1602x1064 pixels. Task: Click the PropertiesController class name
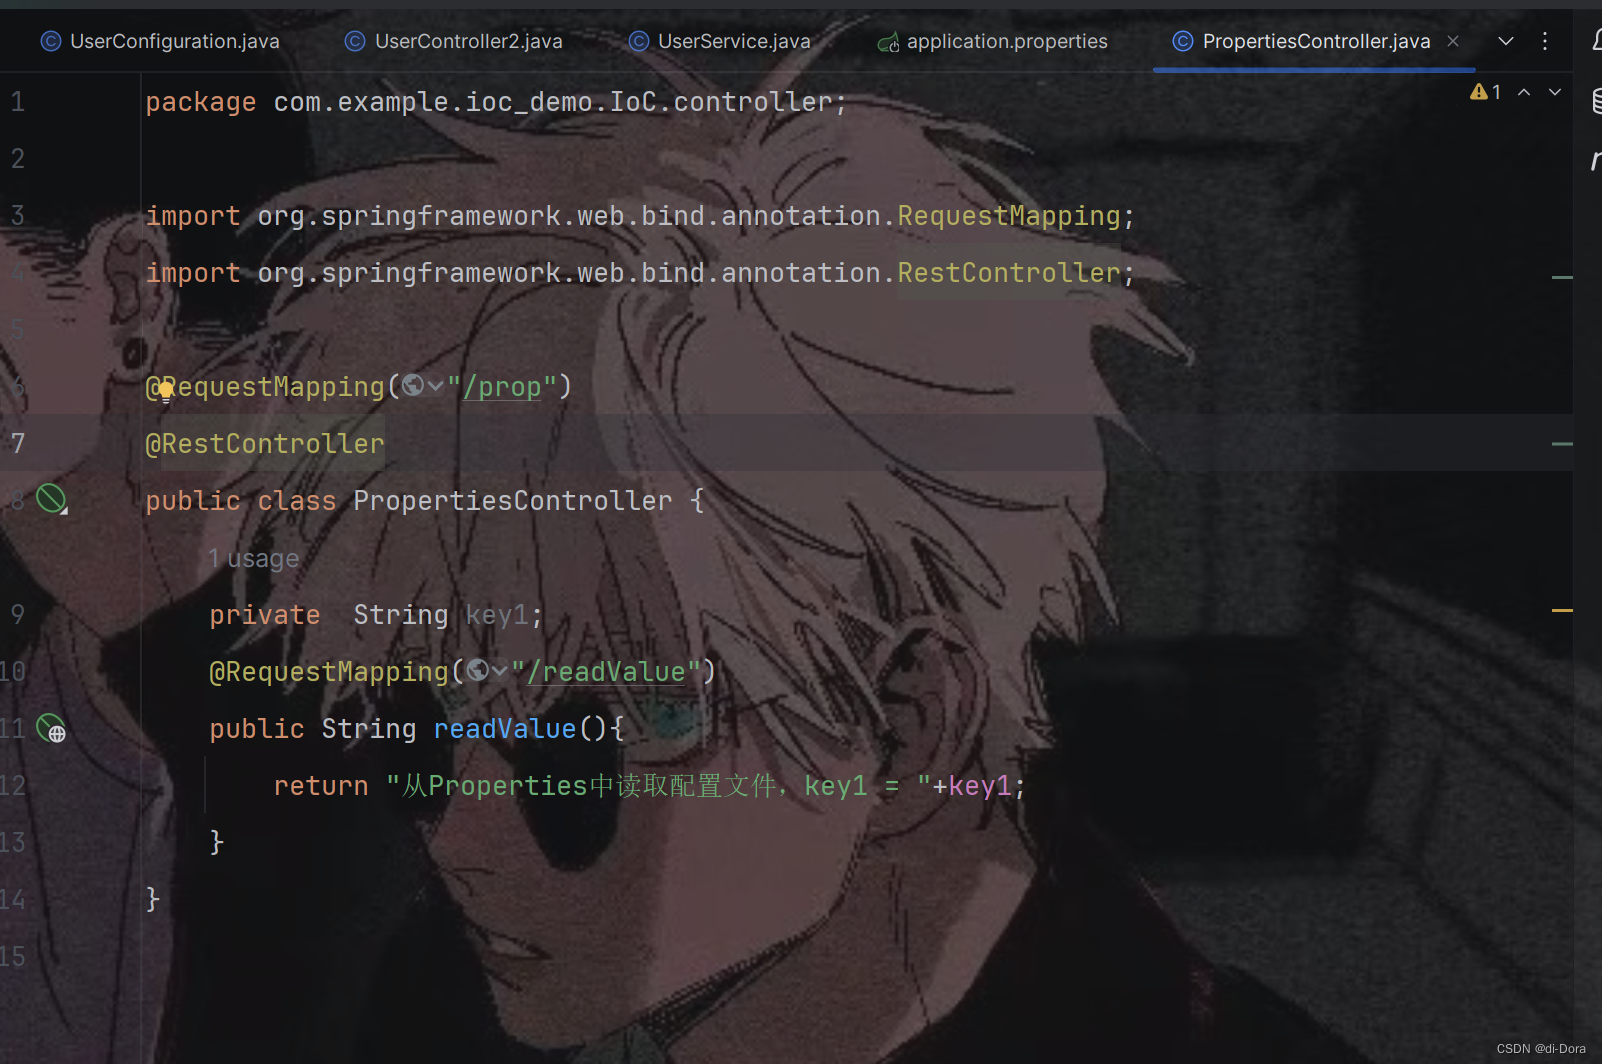click(x=513, y=501)
